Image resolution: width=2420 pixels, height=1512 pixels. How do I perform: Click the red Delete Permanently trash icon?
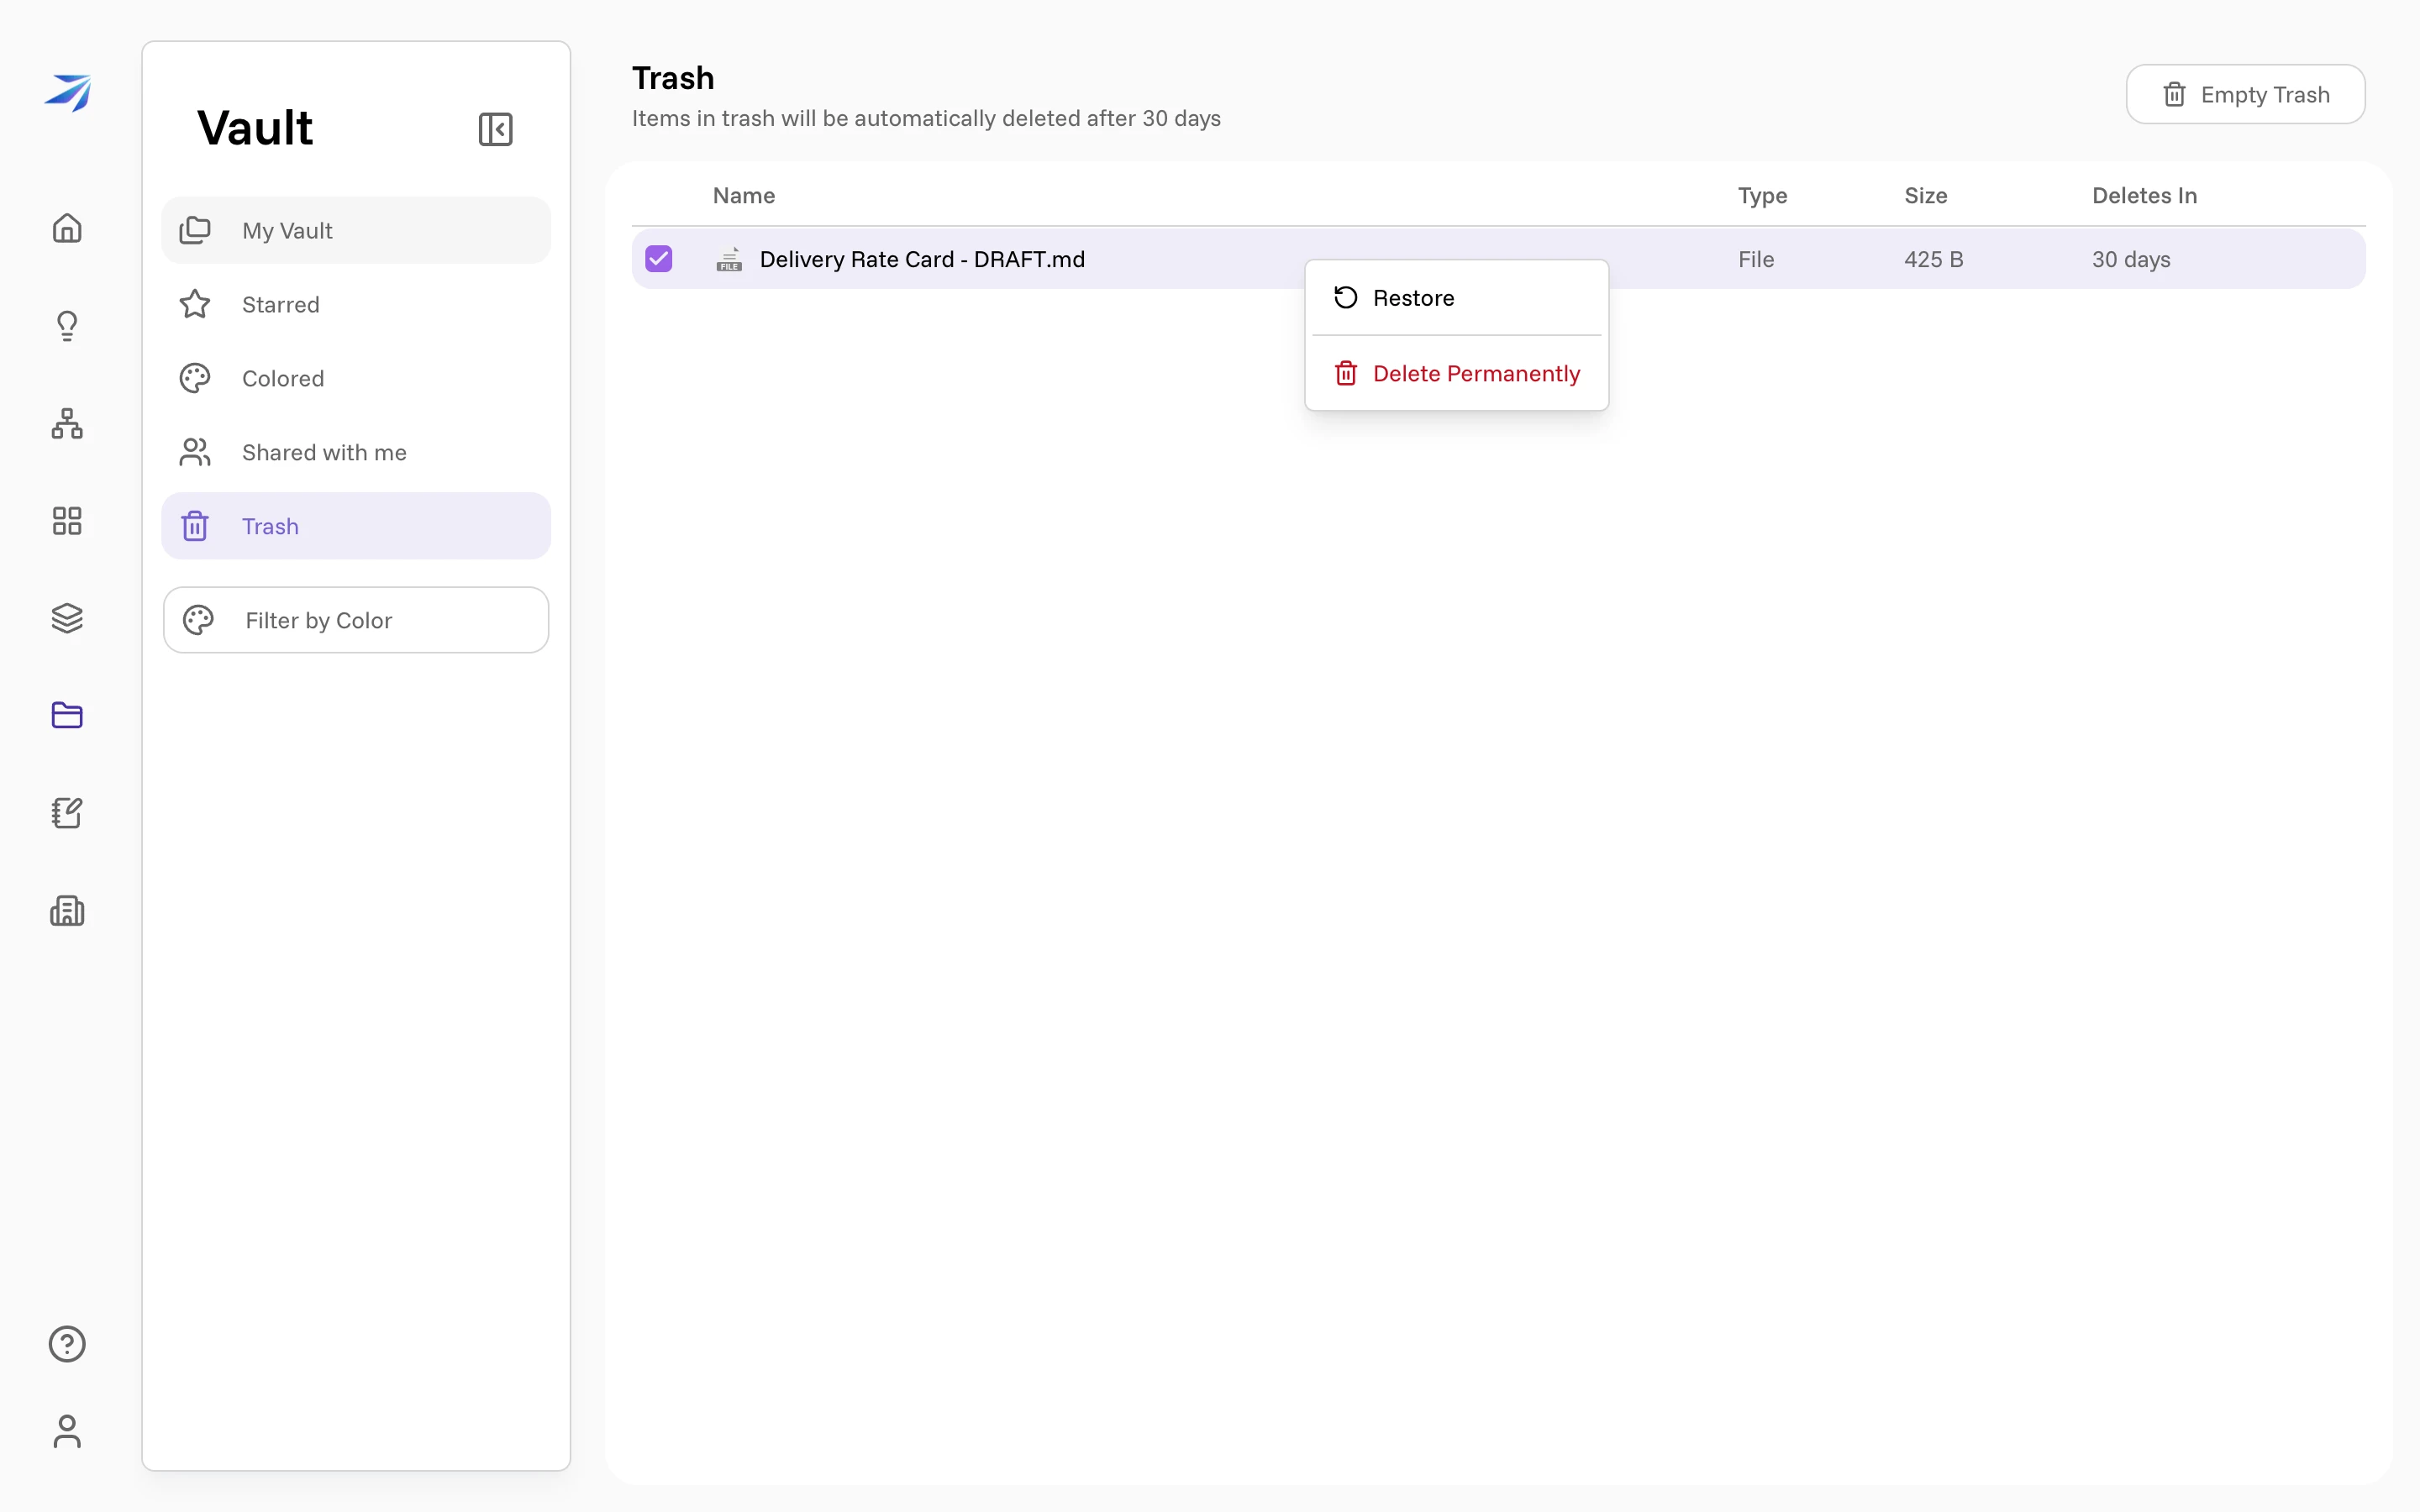[1346, 373]
